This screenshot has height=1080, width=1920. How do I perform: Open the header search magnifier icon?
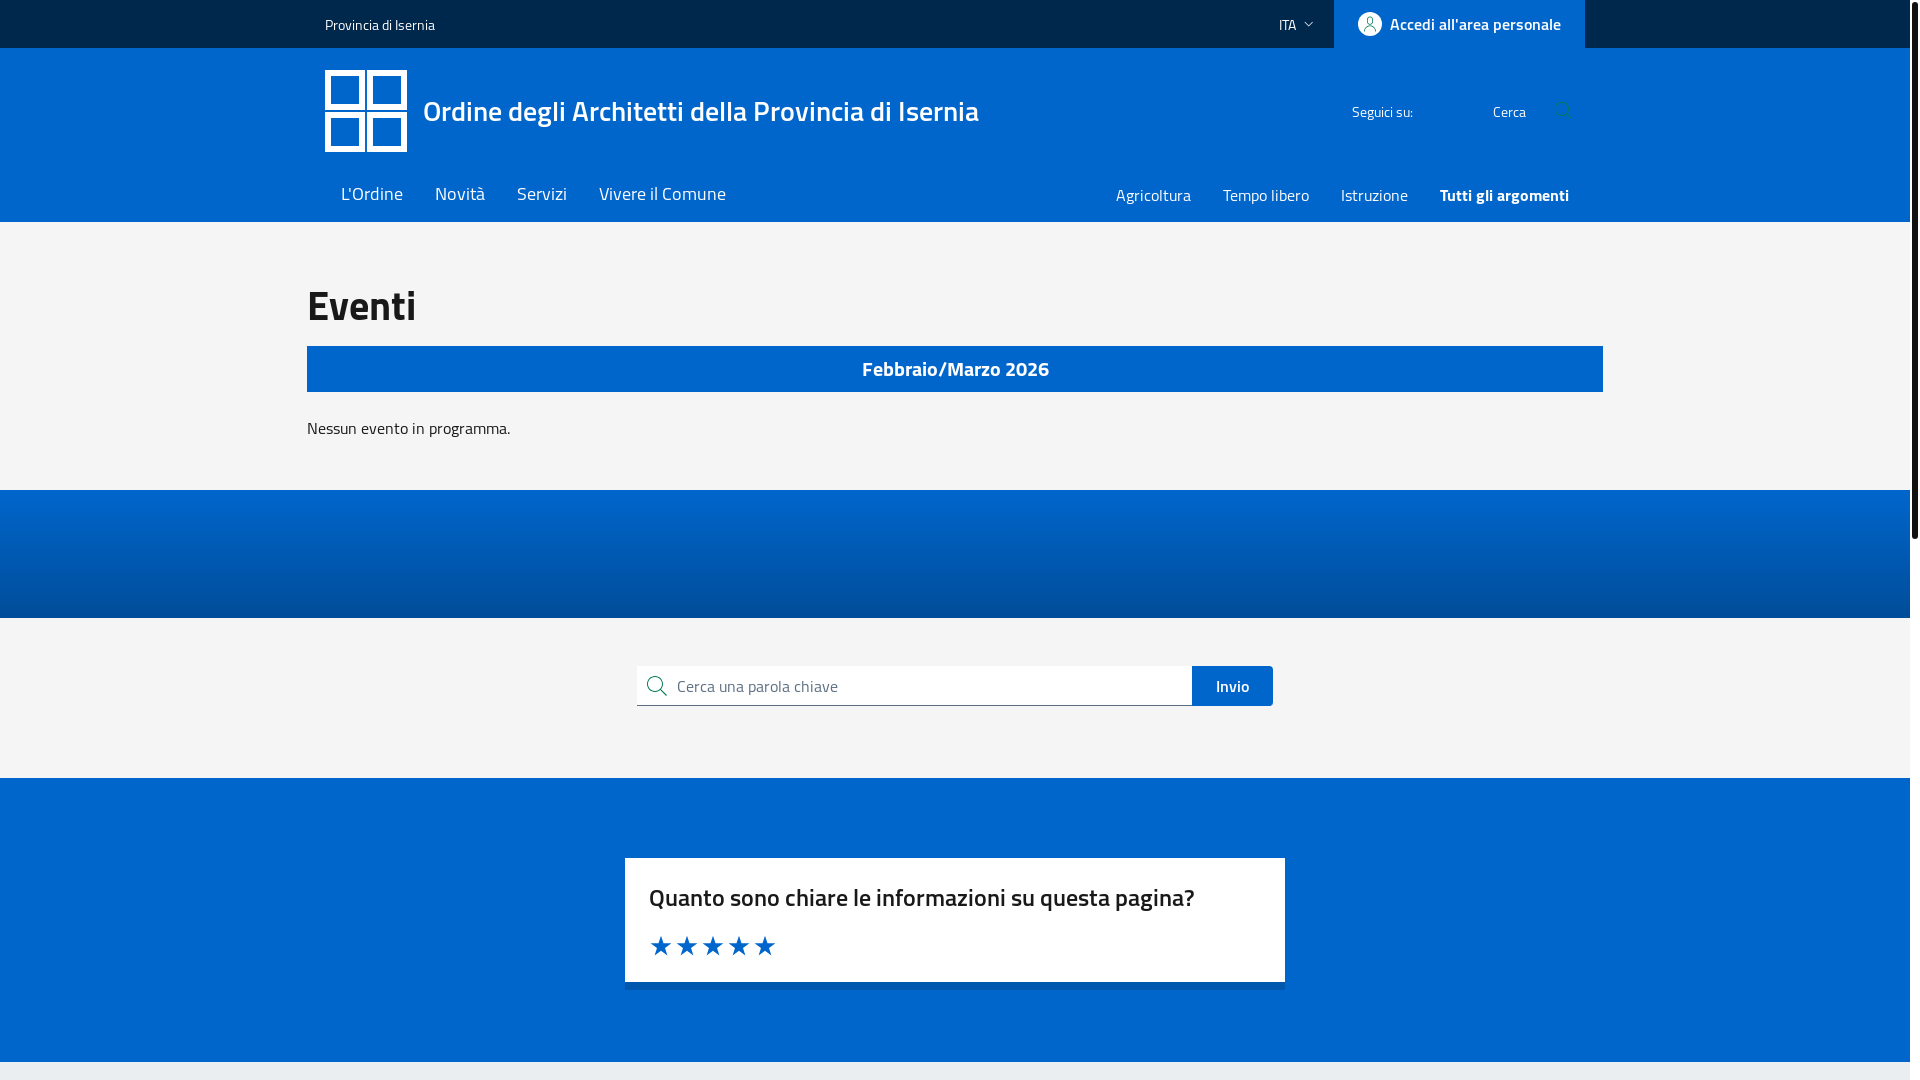click(1562, 110)
